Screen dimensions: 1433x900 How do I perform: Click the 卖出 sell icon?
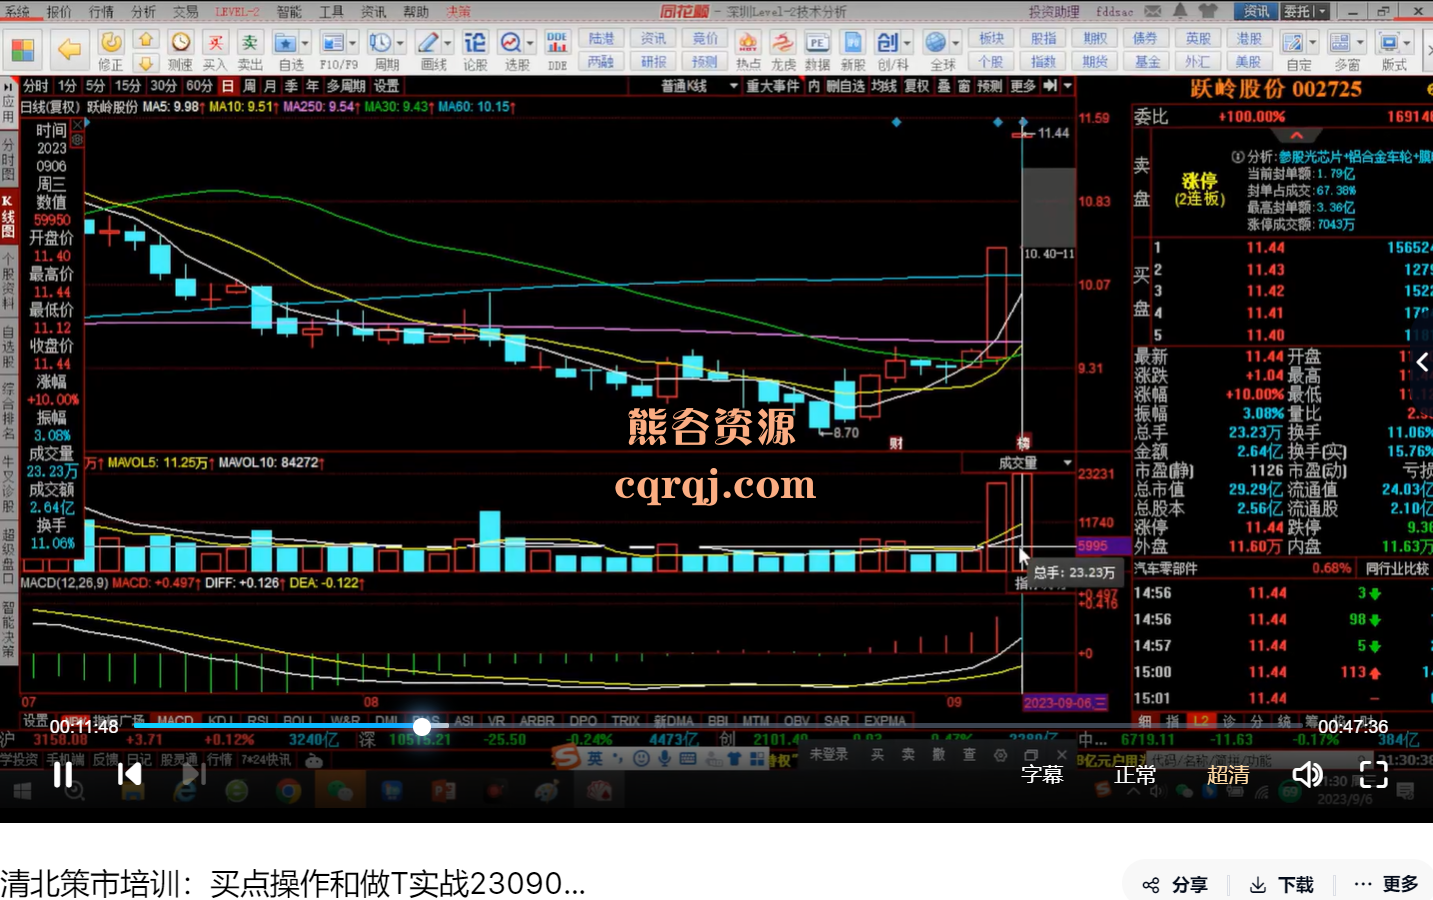coord(251,42)
